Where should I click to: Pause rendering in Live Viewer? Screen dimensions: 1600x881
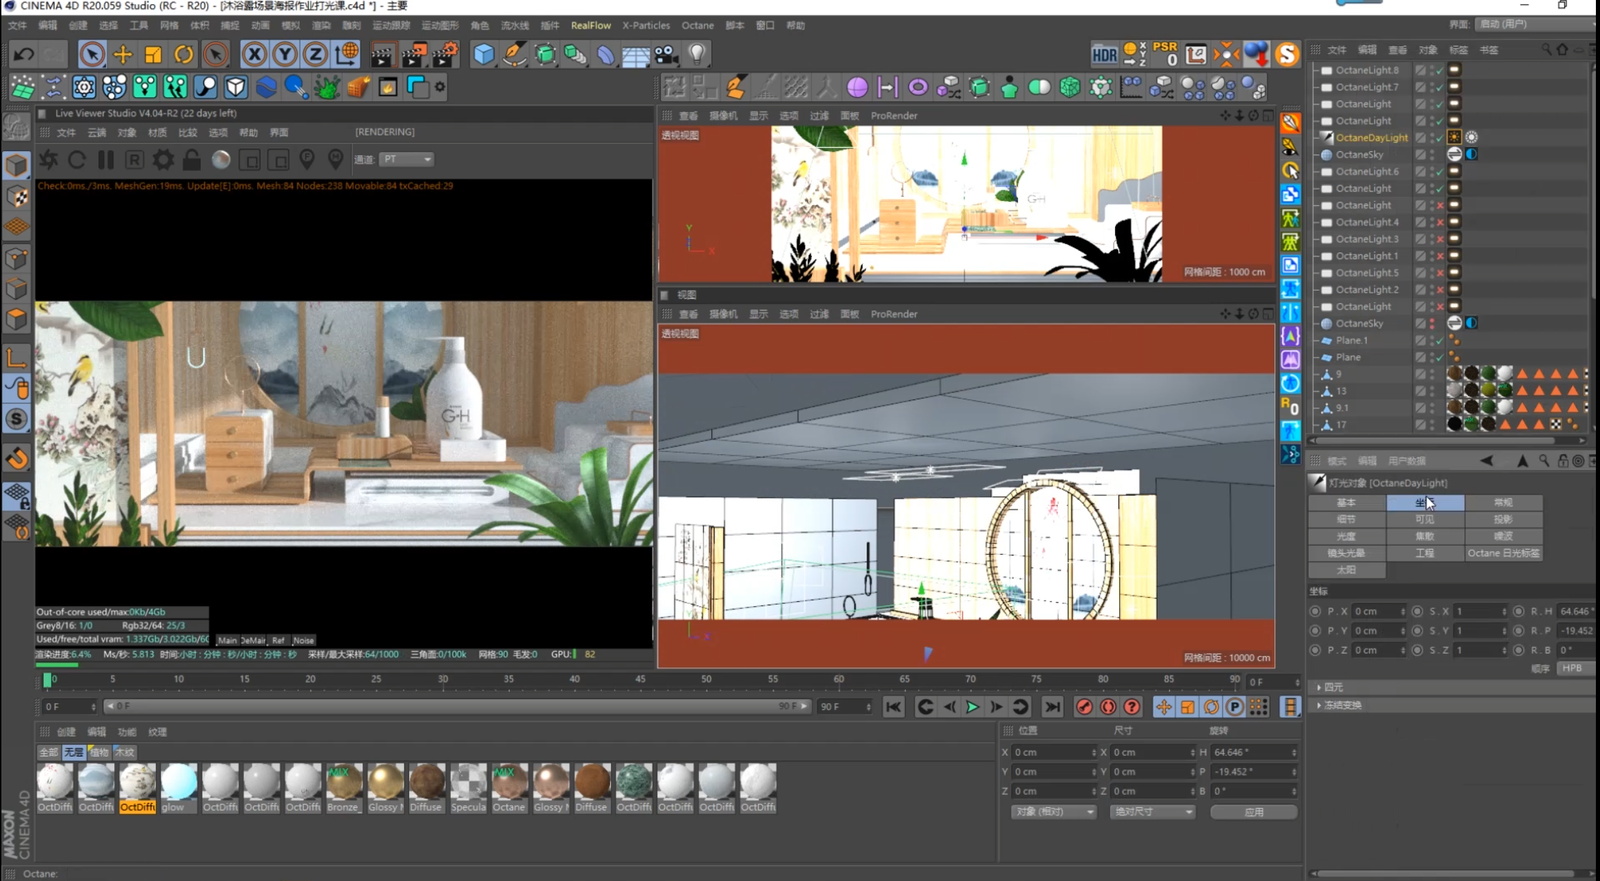[106, 160]
